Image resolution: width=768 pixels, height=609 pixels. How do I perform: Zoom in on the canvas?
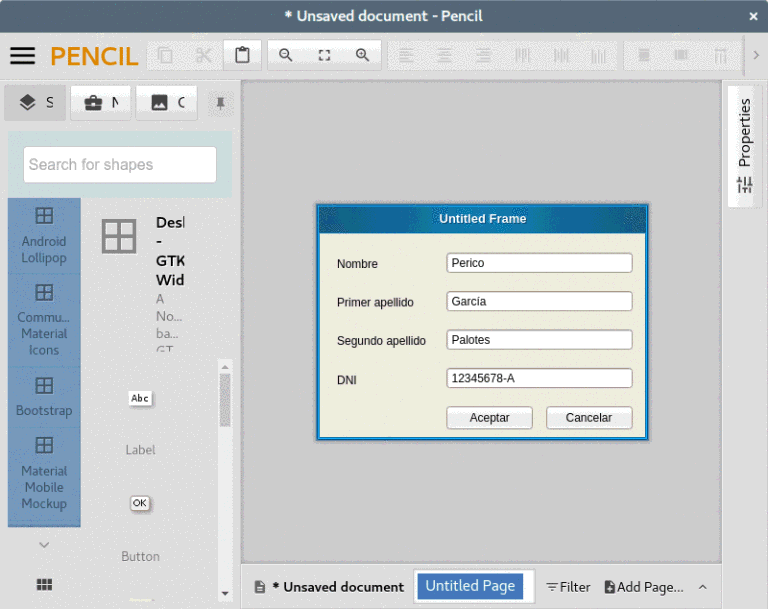(362, 56)
